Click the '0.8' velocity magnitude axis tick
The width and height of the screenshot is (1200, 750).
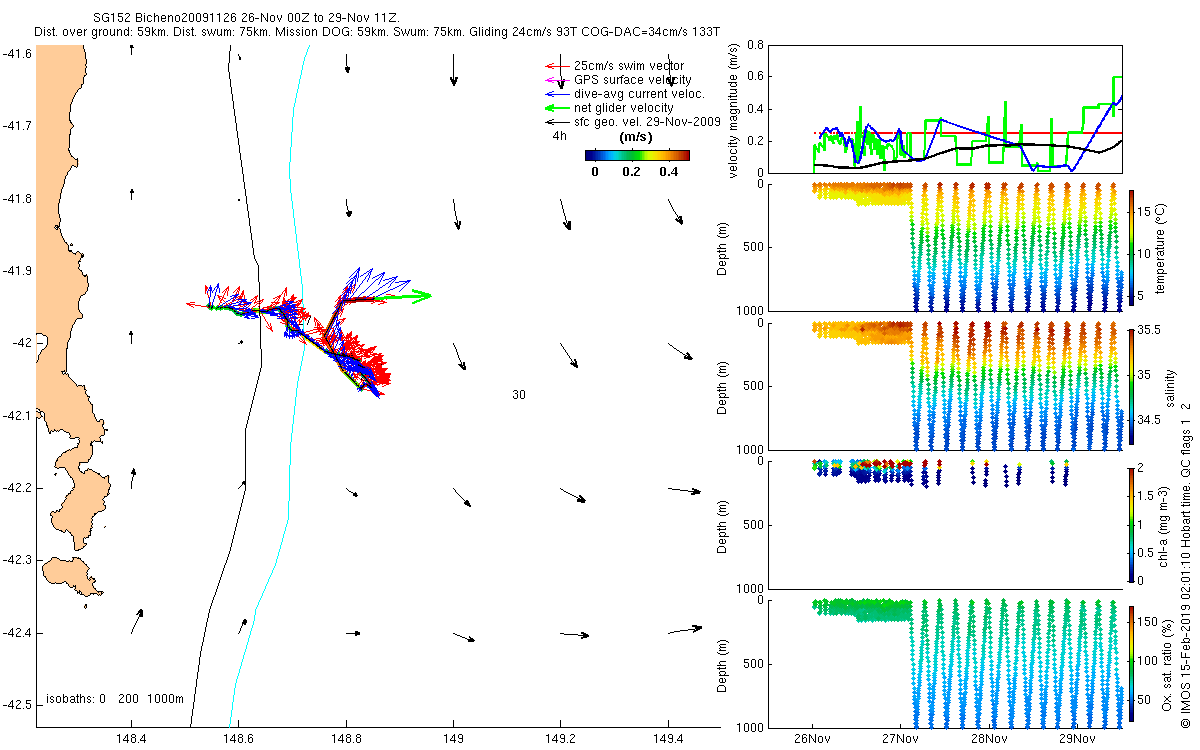755,45
